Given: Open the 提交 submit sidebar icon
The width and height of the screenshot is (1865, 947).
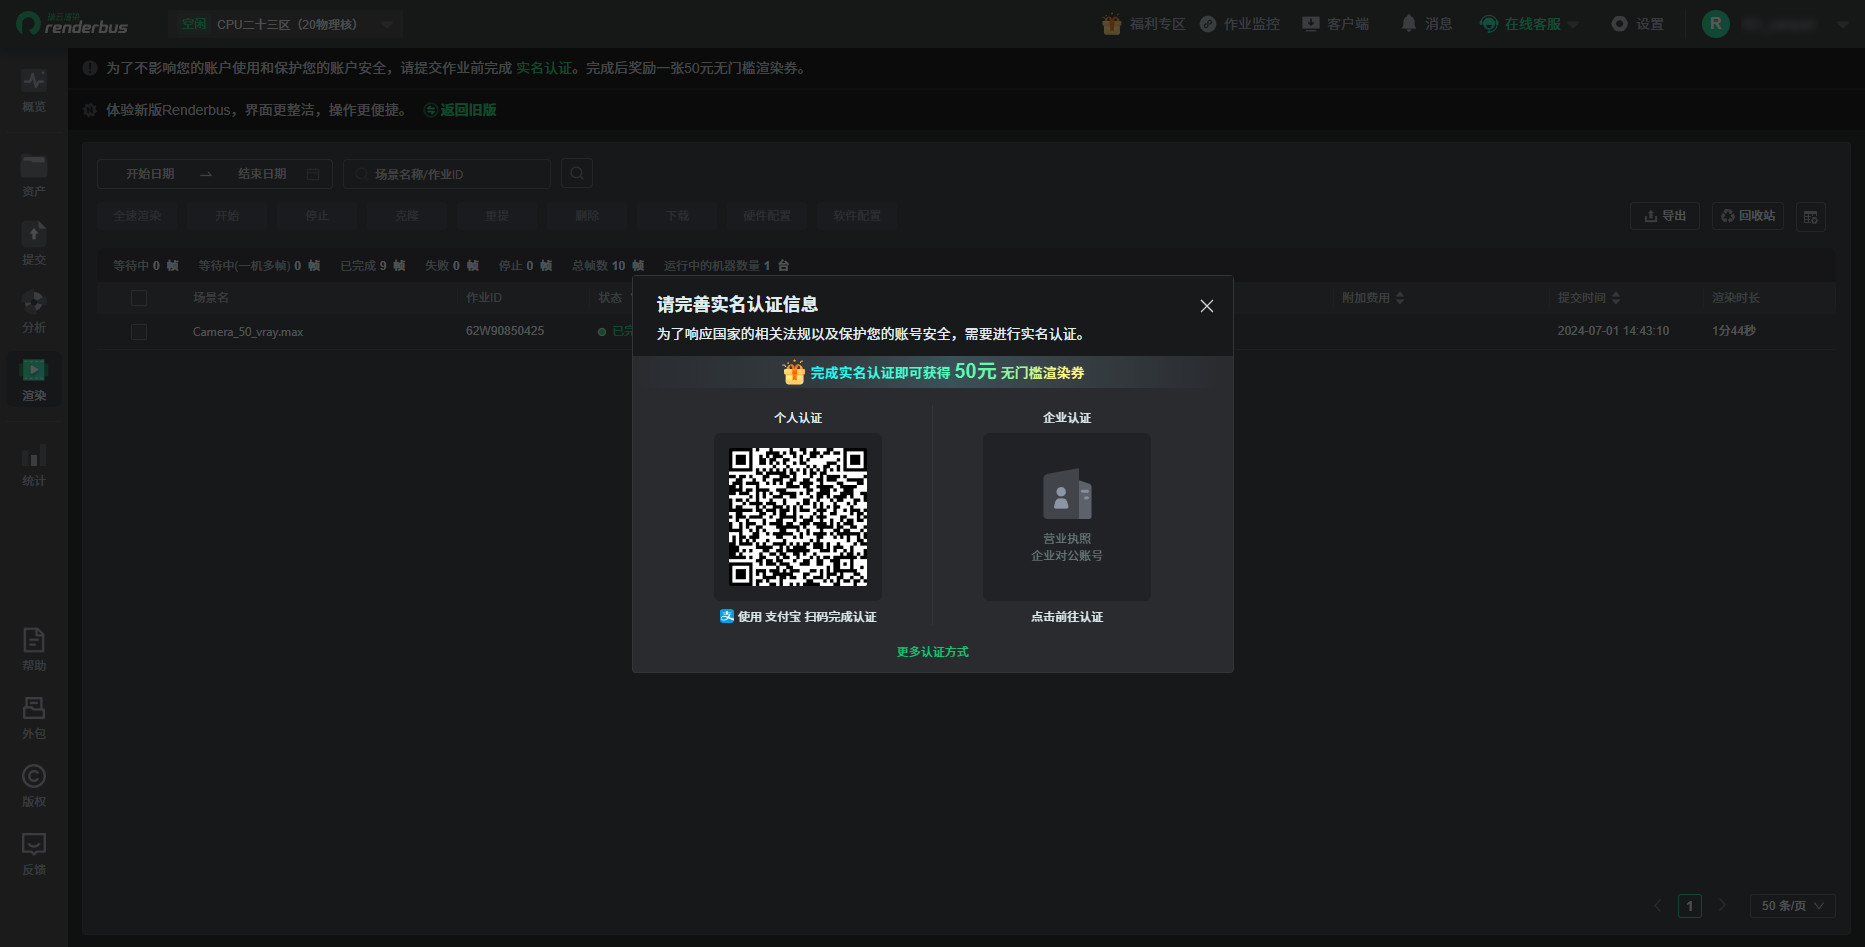Looking at the screenshot, I should click(34, 243).
